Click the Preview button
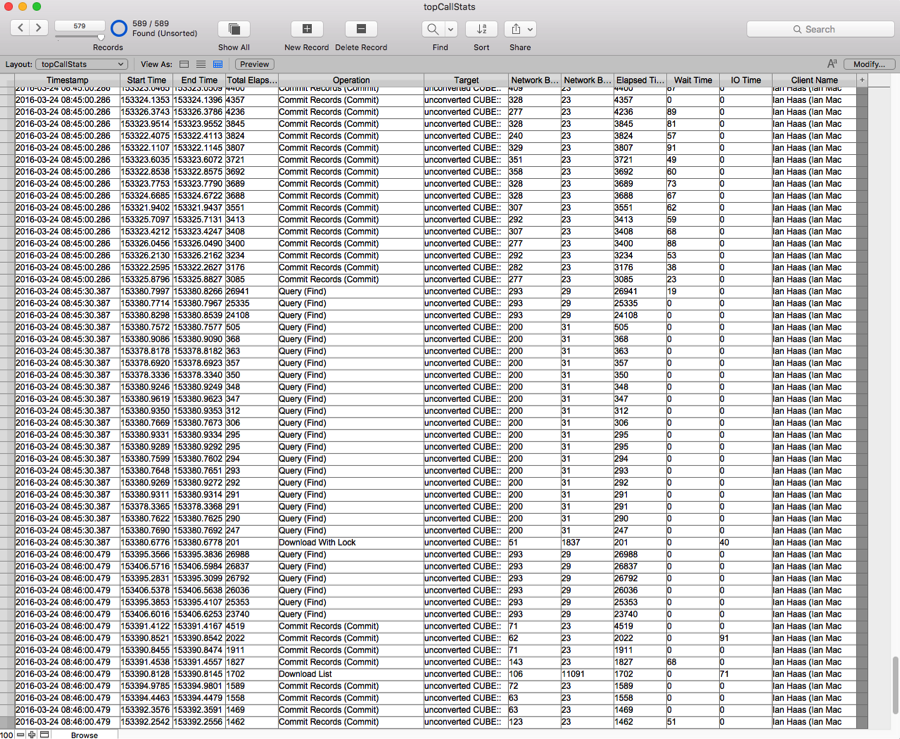 (x=253, y=63)
